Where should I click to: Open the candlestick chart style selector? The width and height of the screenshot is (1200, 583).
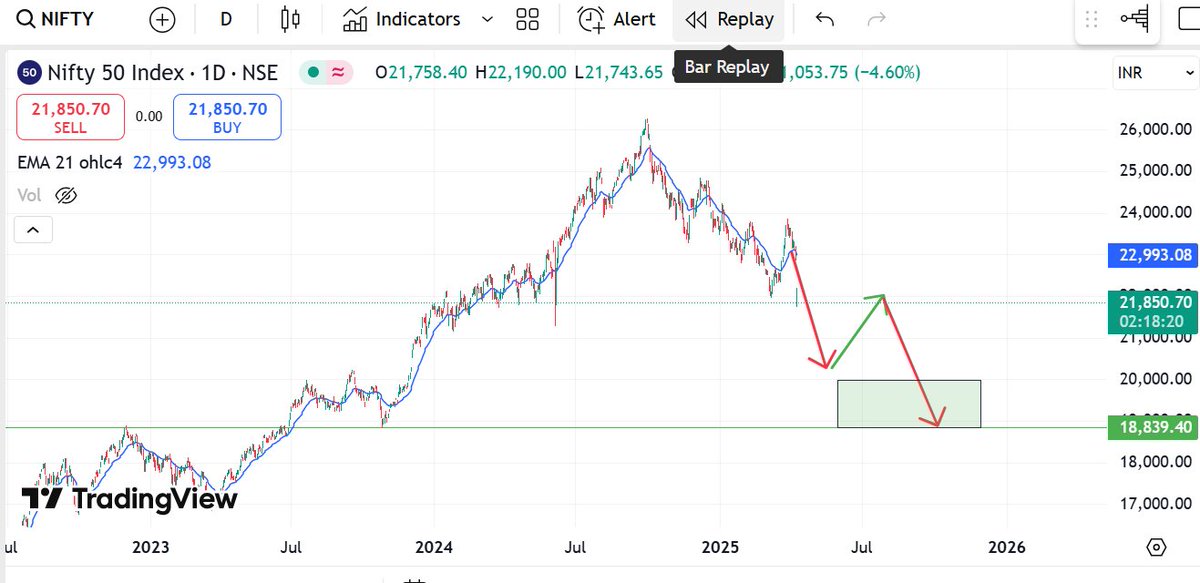pos(291,19)
